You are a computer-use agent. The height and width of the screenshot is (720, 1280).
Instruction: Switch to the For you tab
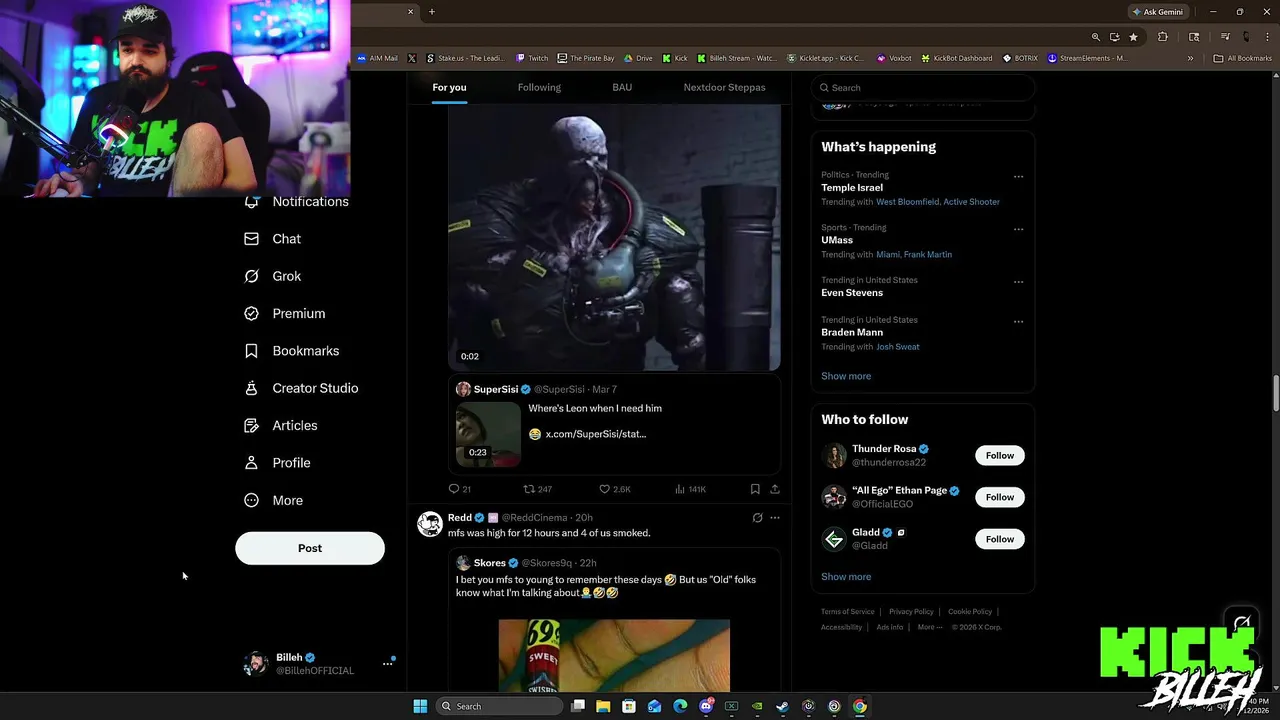449,87
